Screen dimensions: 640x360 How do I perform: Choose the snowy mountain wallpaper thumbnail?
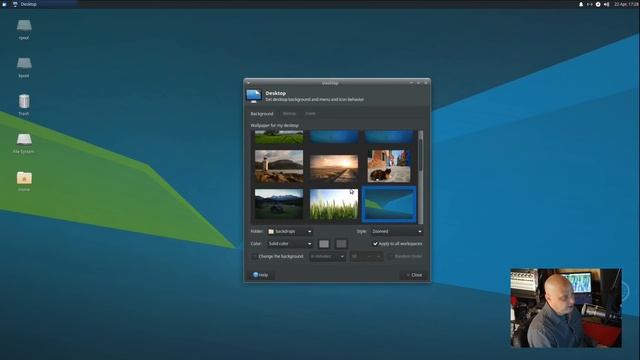pyautogui.click(x=279, y=204)
